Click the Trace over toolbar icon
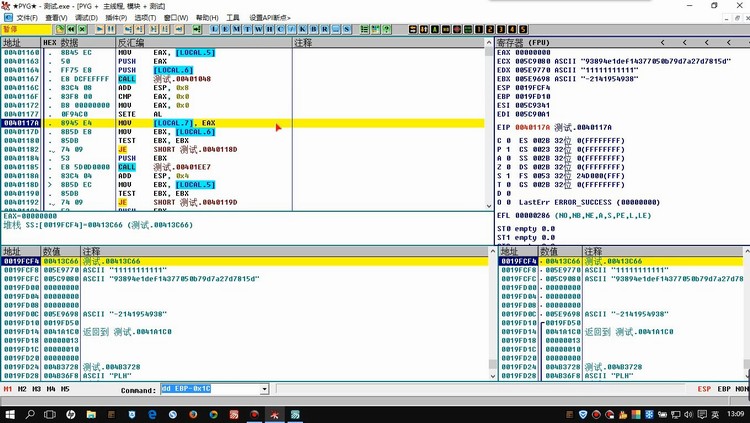Image resolution: width=750 pixels, height=423 pixels. coord(165,29)
